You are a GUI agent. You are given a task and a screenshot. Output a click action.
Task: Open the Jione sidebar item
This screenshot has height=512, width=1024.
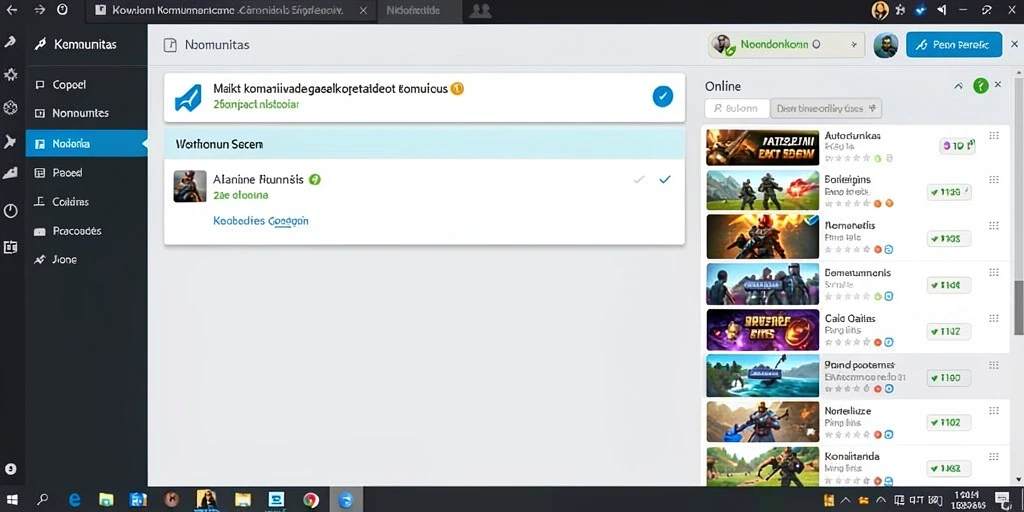86,259
